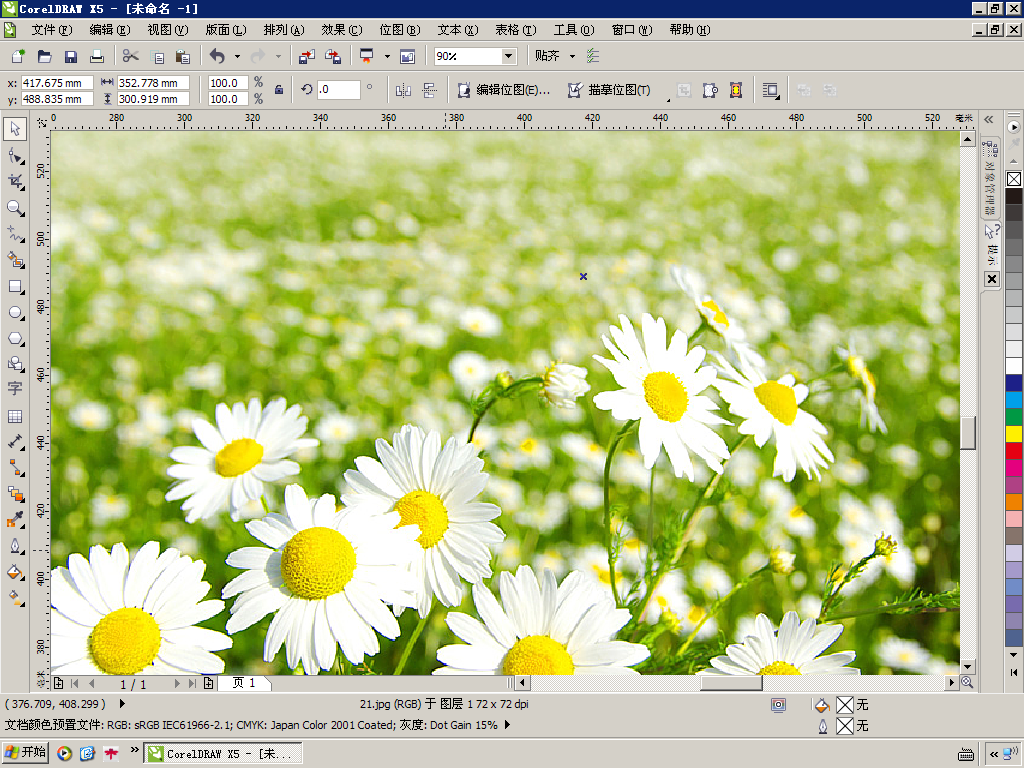Click the Save disk icon

(71, 57)
